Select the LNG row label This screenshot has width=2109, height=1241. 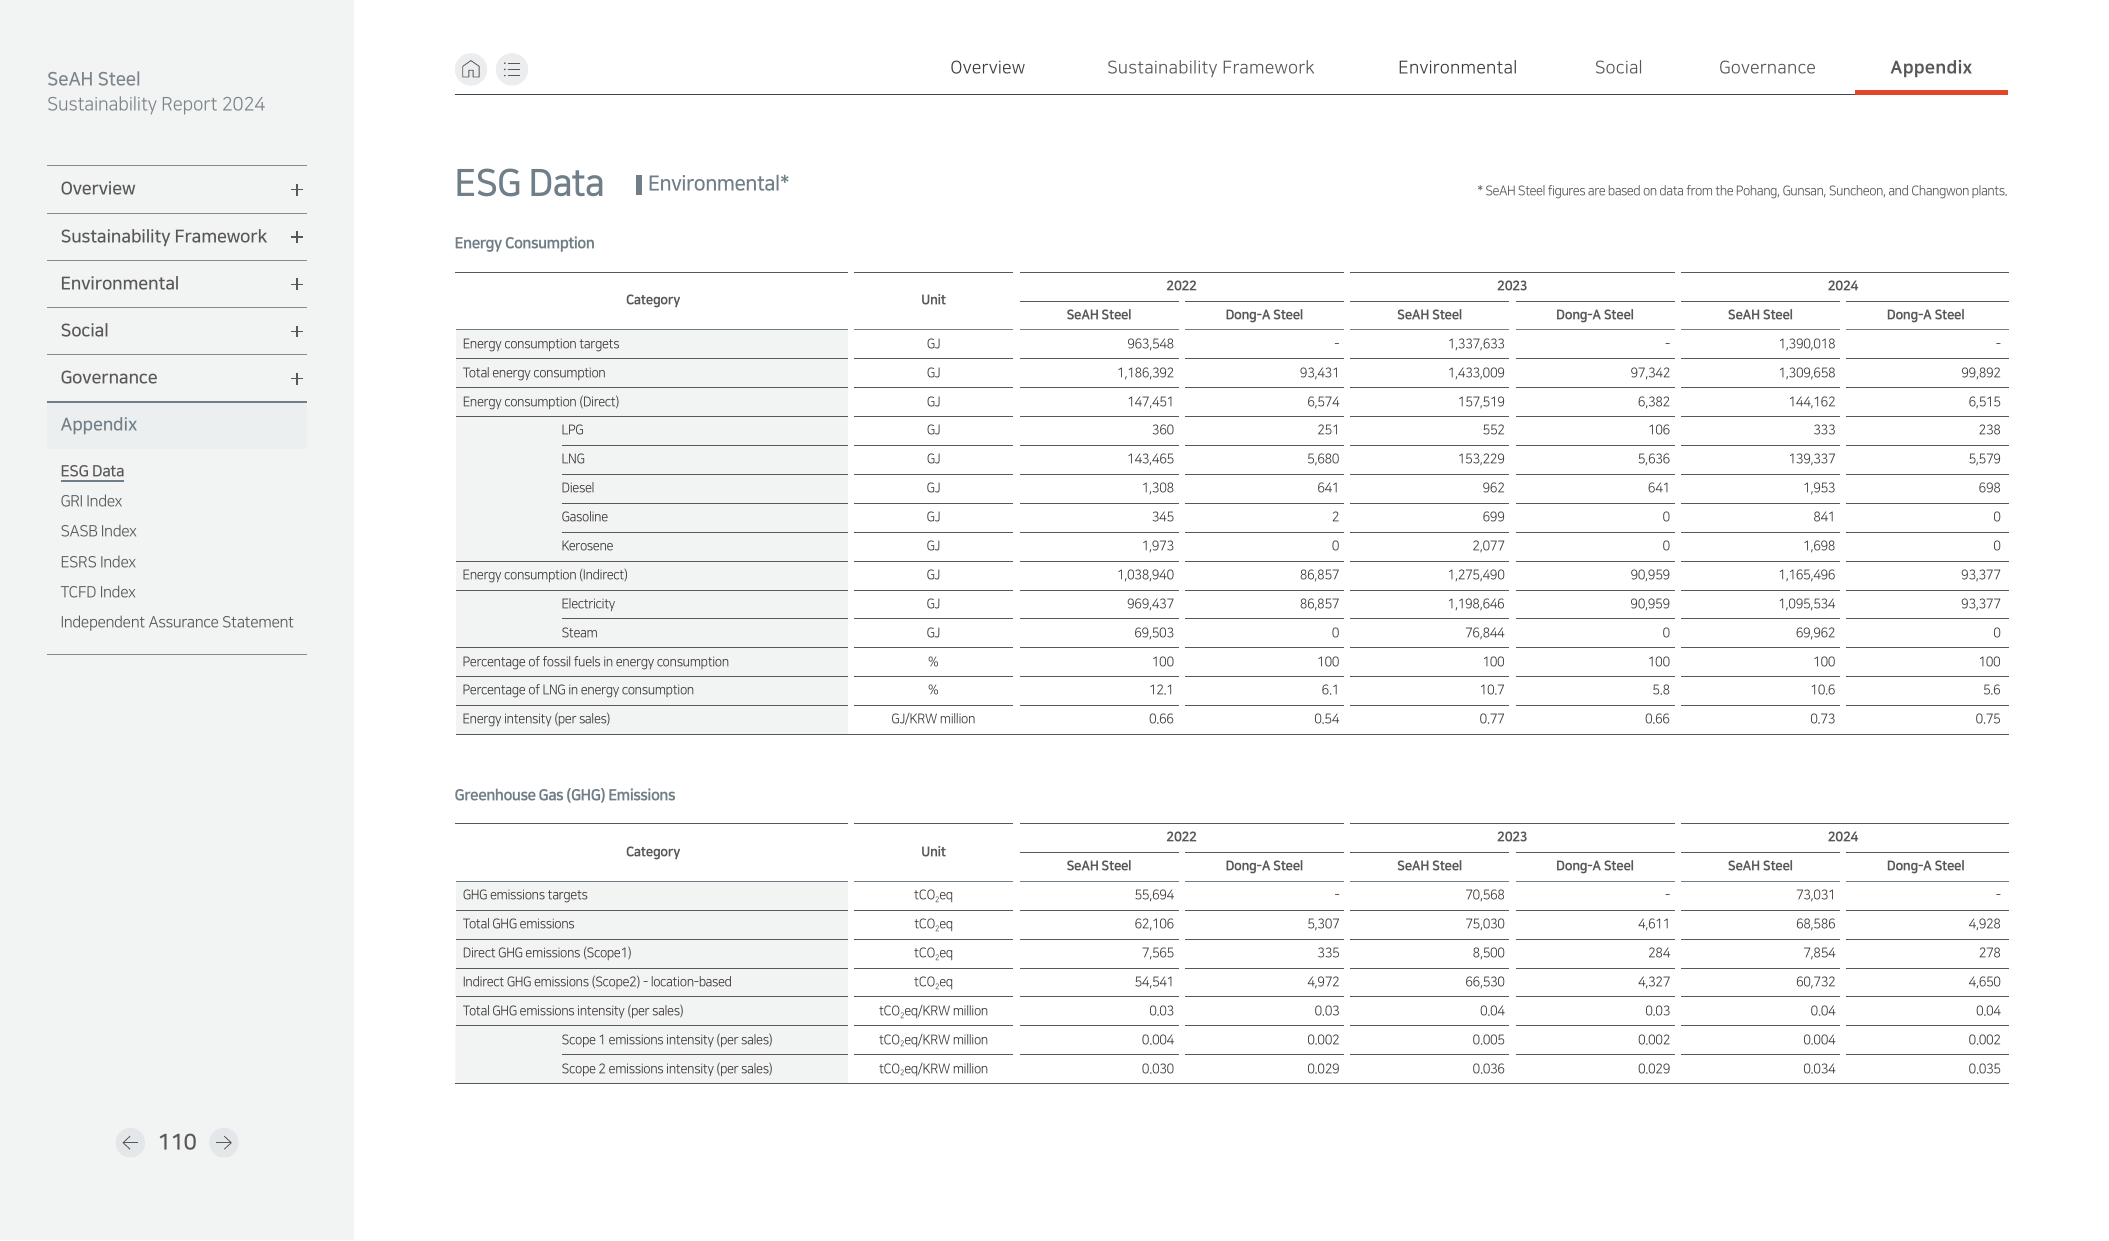573,459
